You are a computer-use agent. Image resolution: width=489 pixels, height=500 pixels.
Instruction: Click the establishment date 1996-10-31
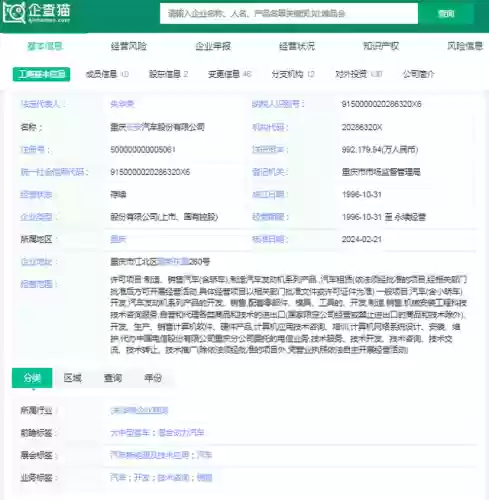(x=362, y=194)
